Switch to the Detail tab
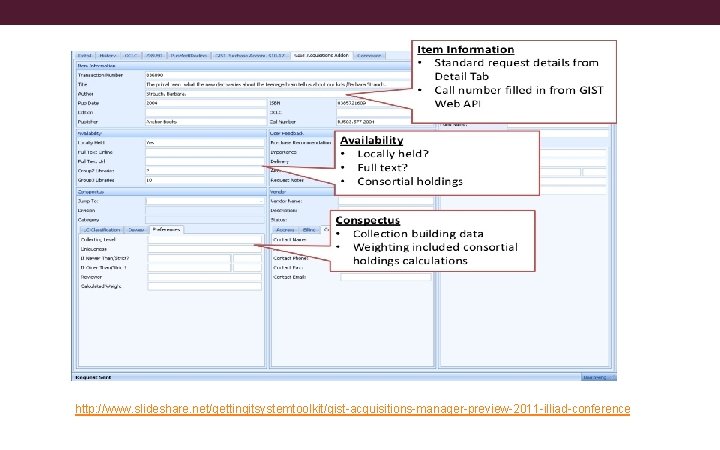 click(84, 56)
